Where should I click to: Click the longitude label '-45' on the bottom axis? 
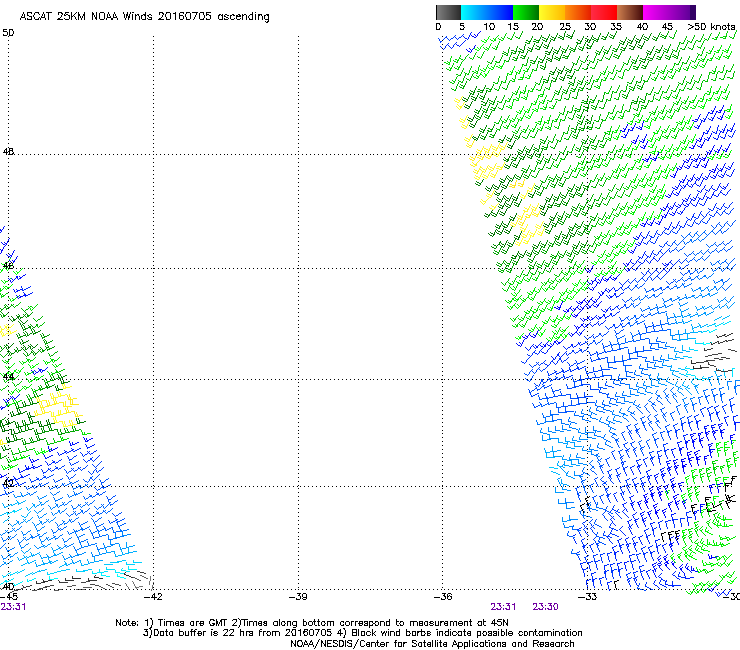coord(9,597)
